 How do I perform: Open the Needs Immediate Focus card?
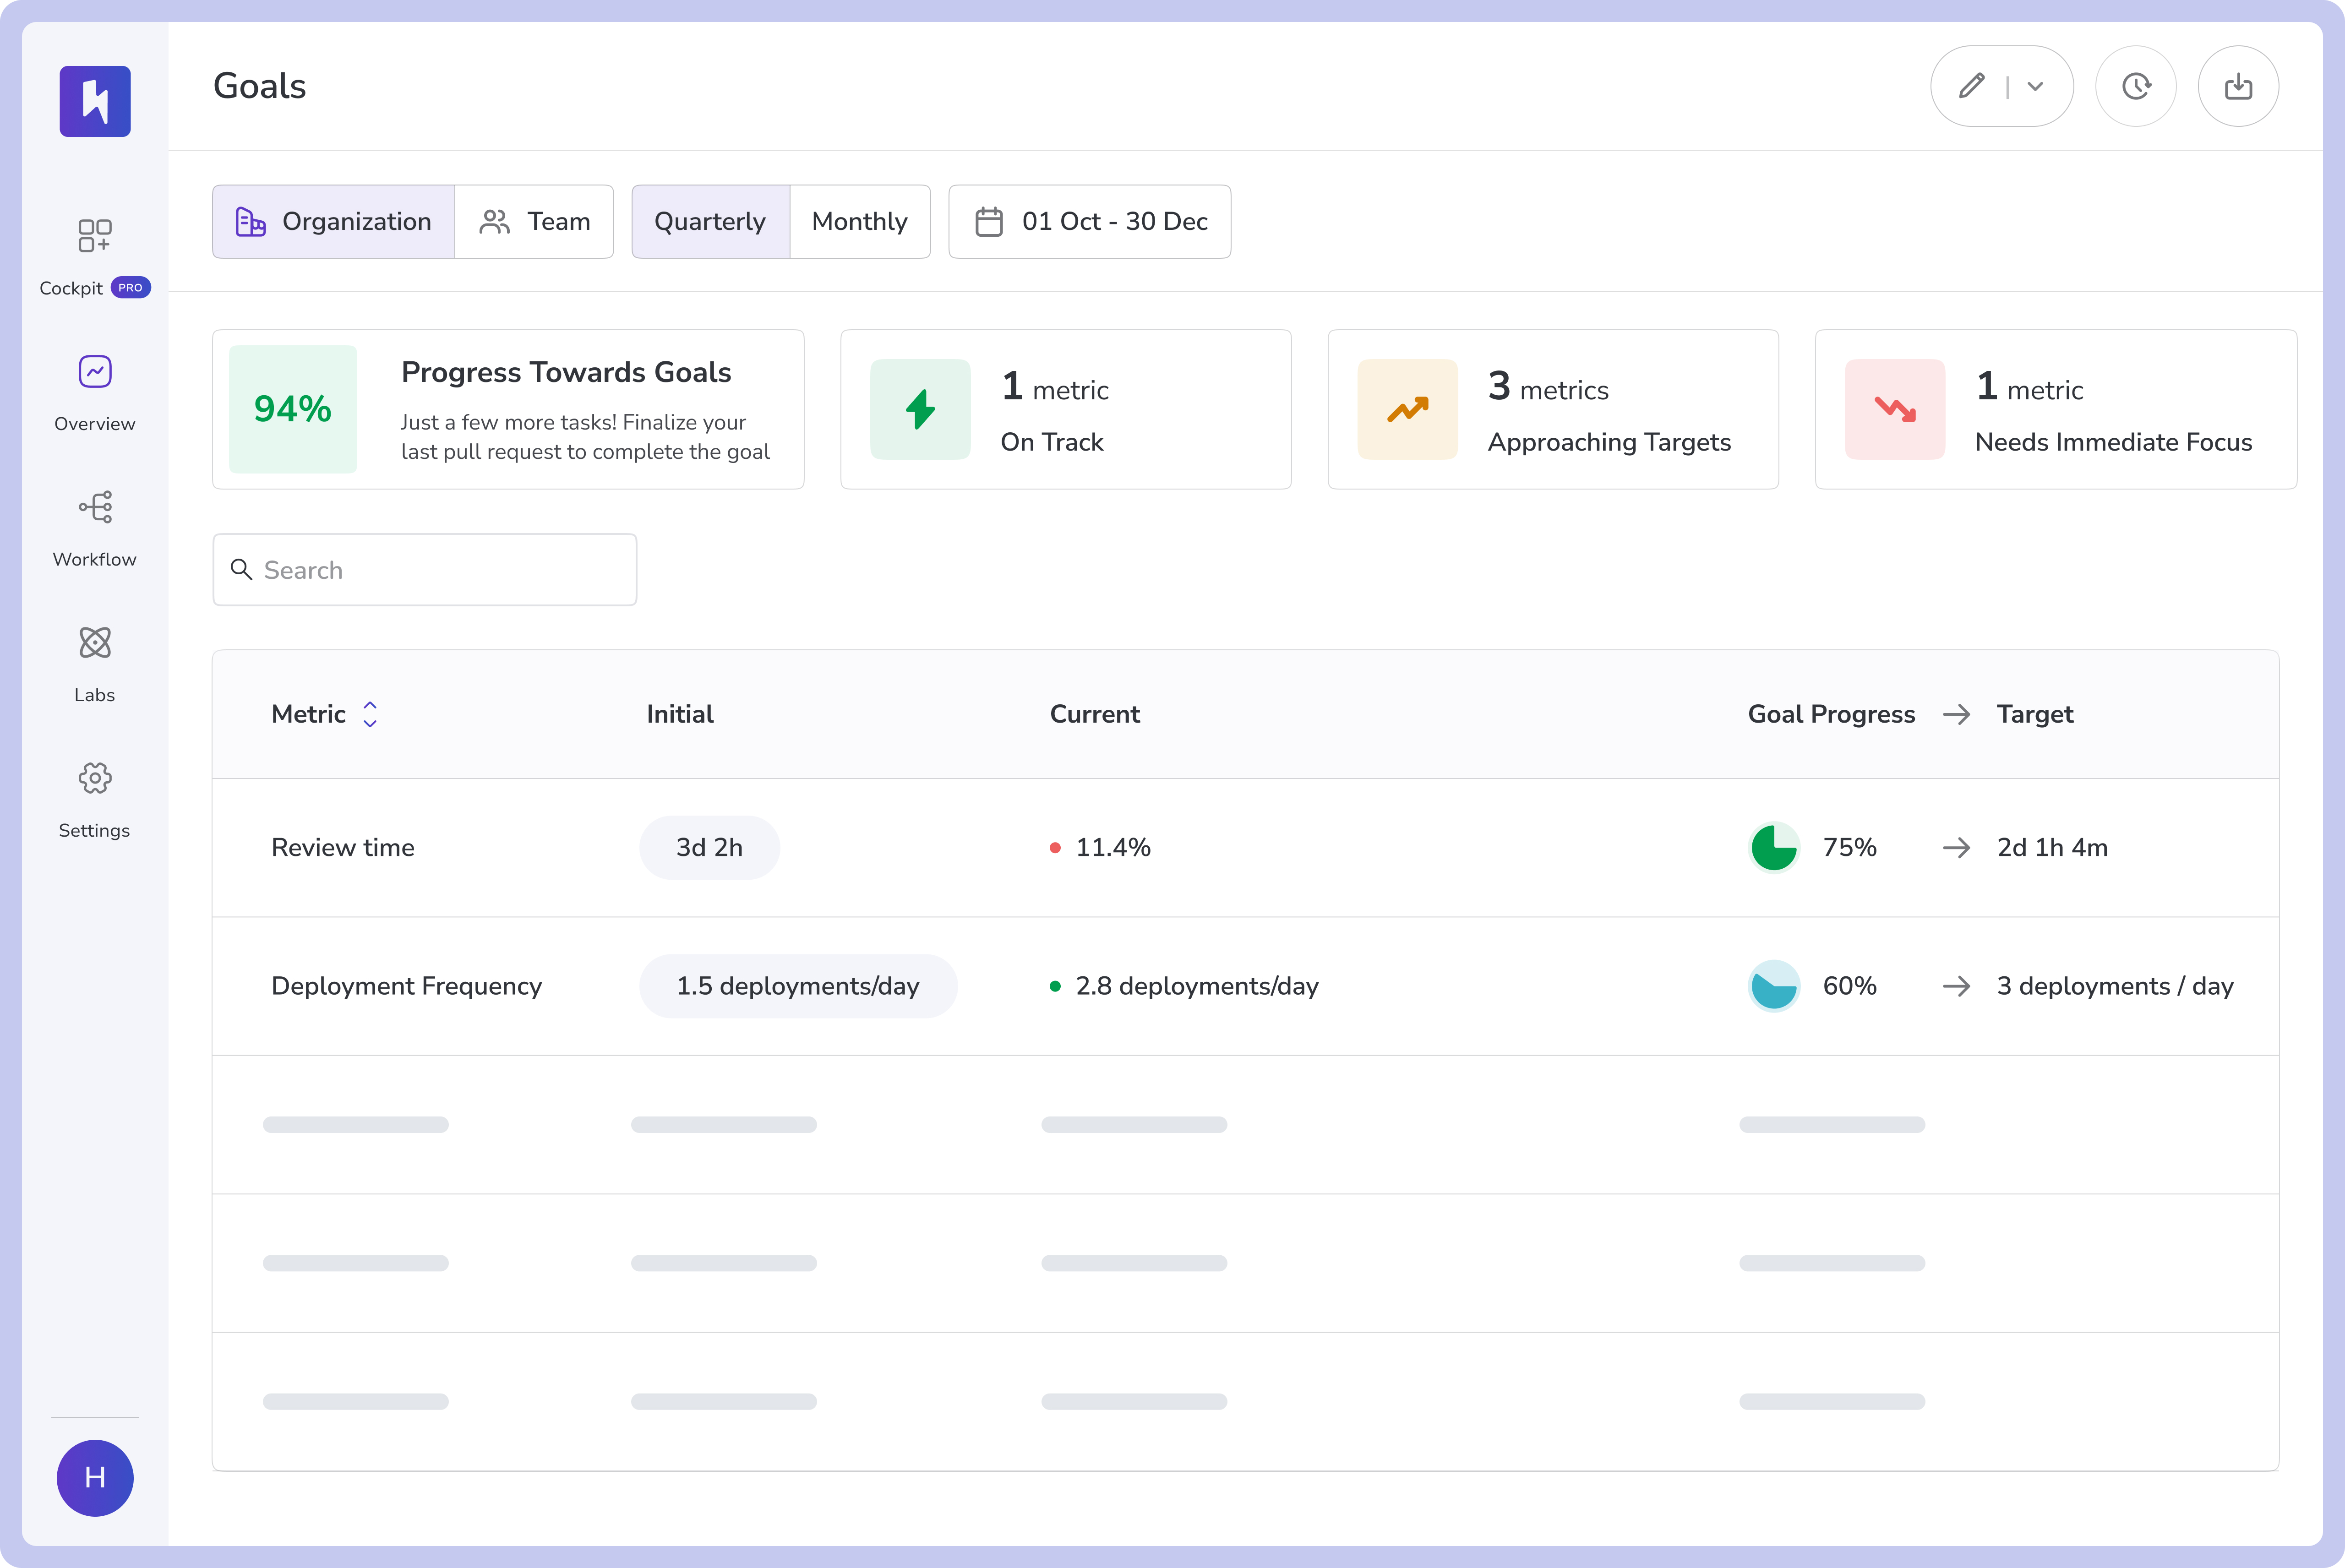pos(2055,410)
